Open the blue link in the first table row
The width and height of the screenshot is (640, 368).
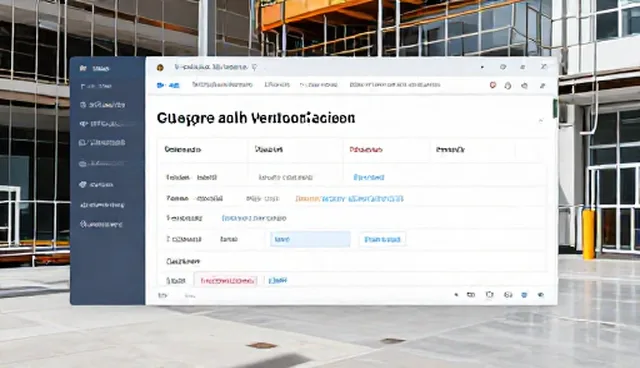click(x=369, y=177)
